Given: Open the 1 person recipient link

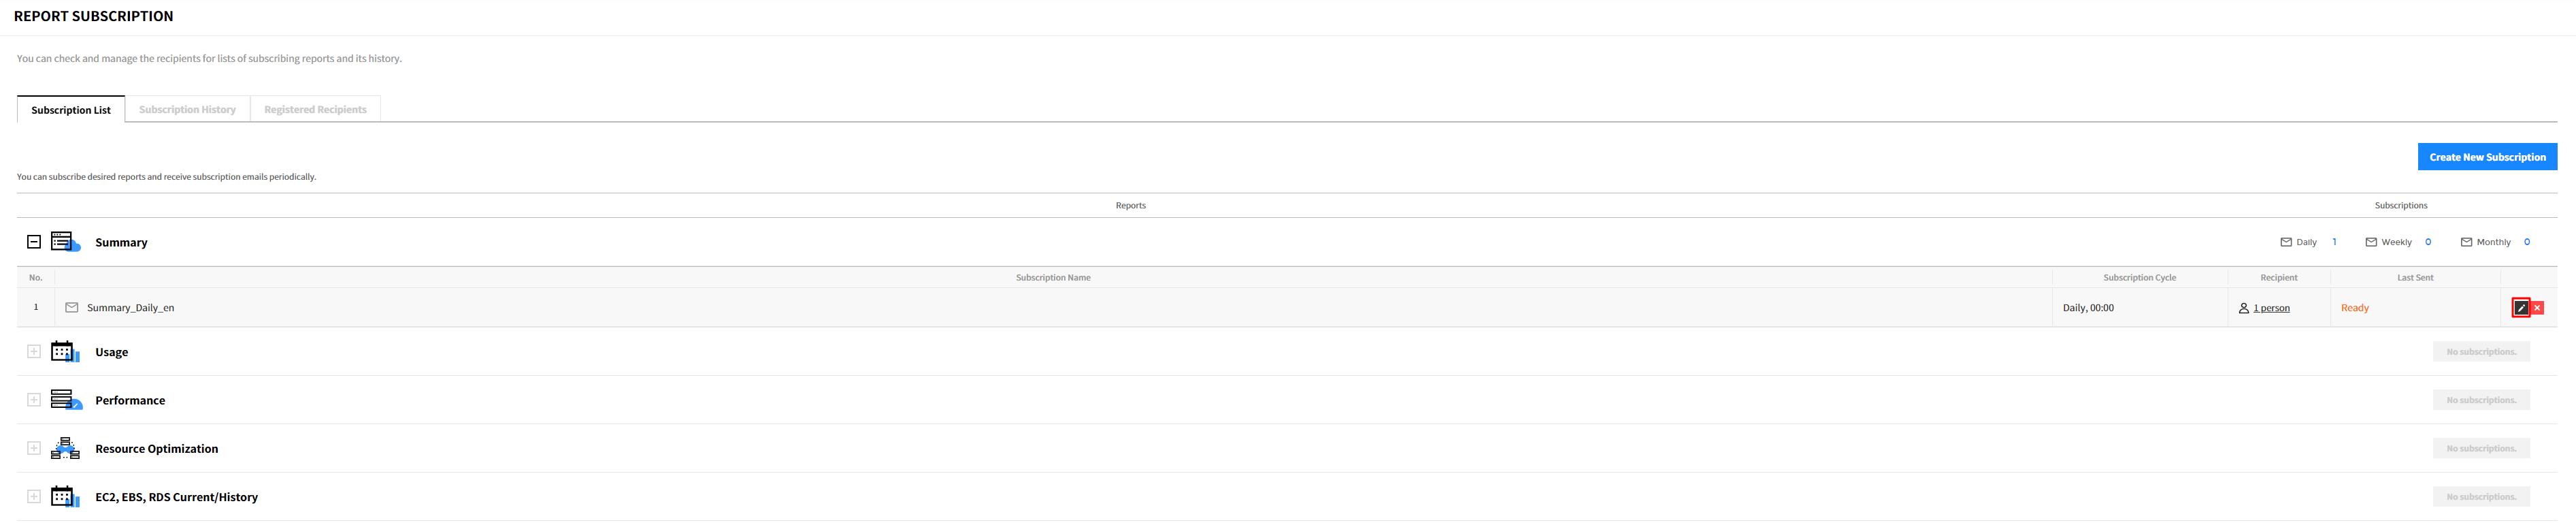Looking at the screenshot, I should pos(2271,308).
